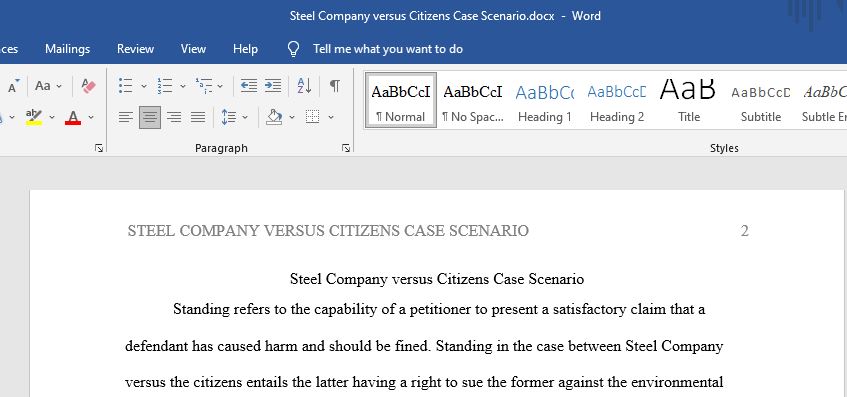
Task: Click the Clear All Formatting eraser icon
Action: [88, 85]
